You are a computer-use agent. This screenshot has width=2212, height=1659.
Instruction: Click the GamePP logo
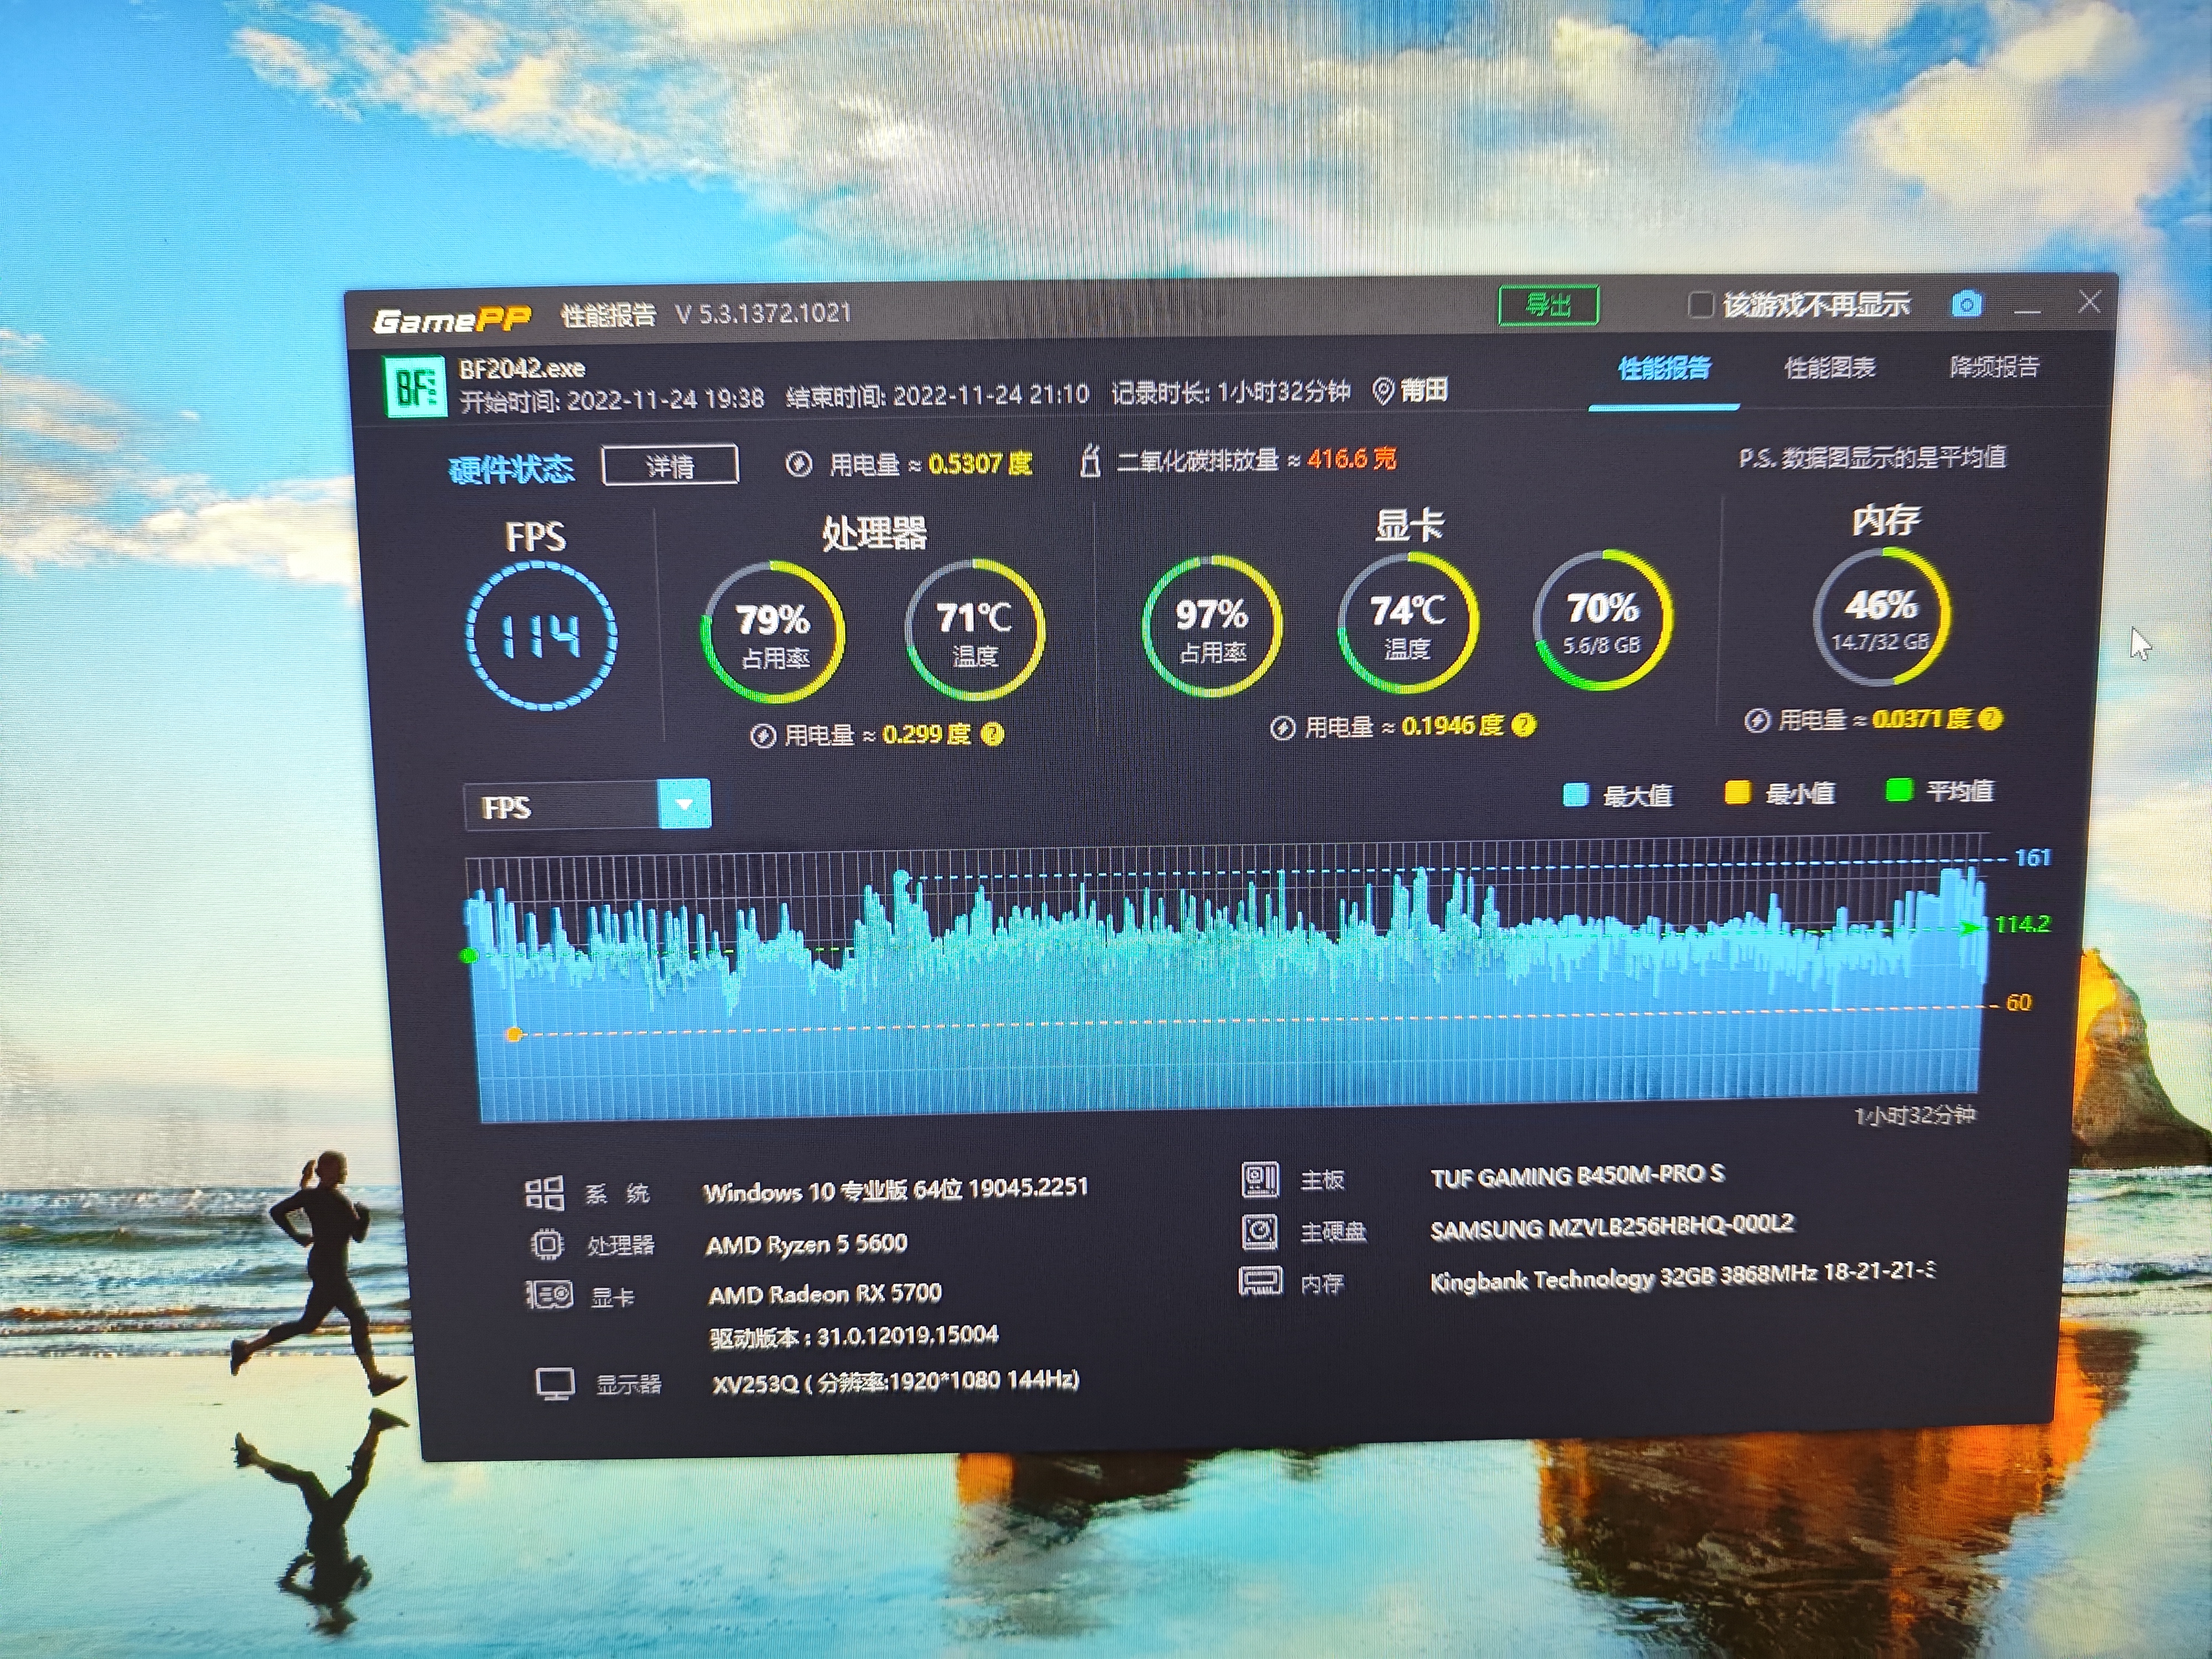click(x=451, y=320)
